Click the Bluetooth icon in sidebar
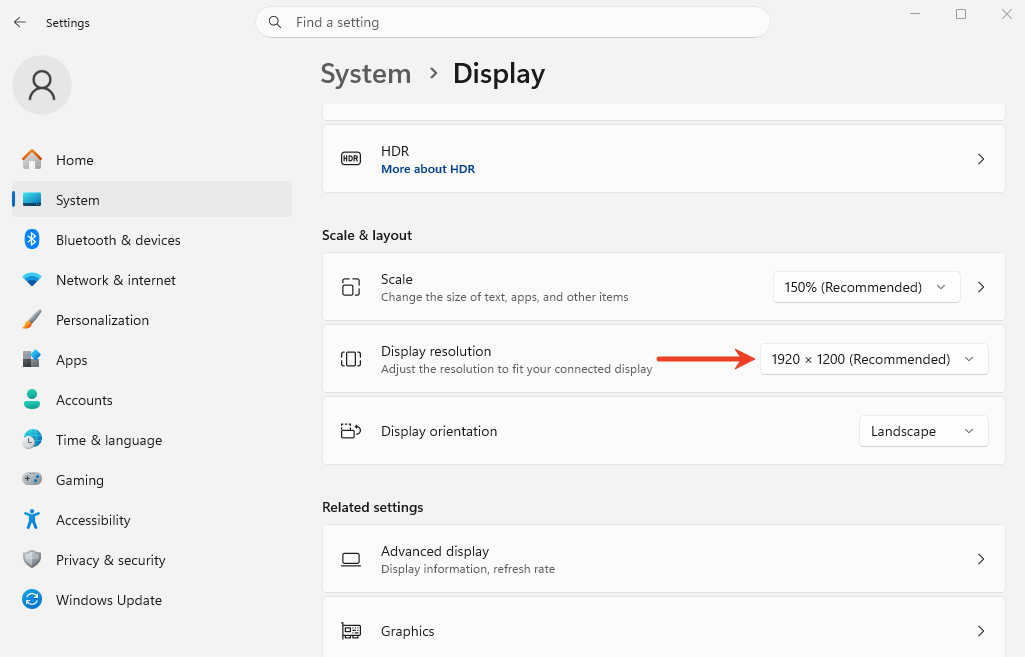 tap(32, 239)
